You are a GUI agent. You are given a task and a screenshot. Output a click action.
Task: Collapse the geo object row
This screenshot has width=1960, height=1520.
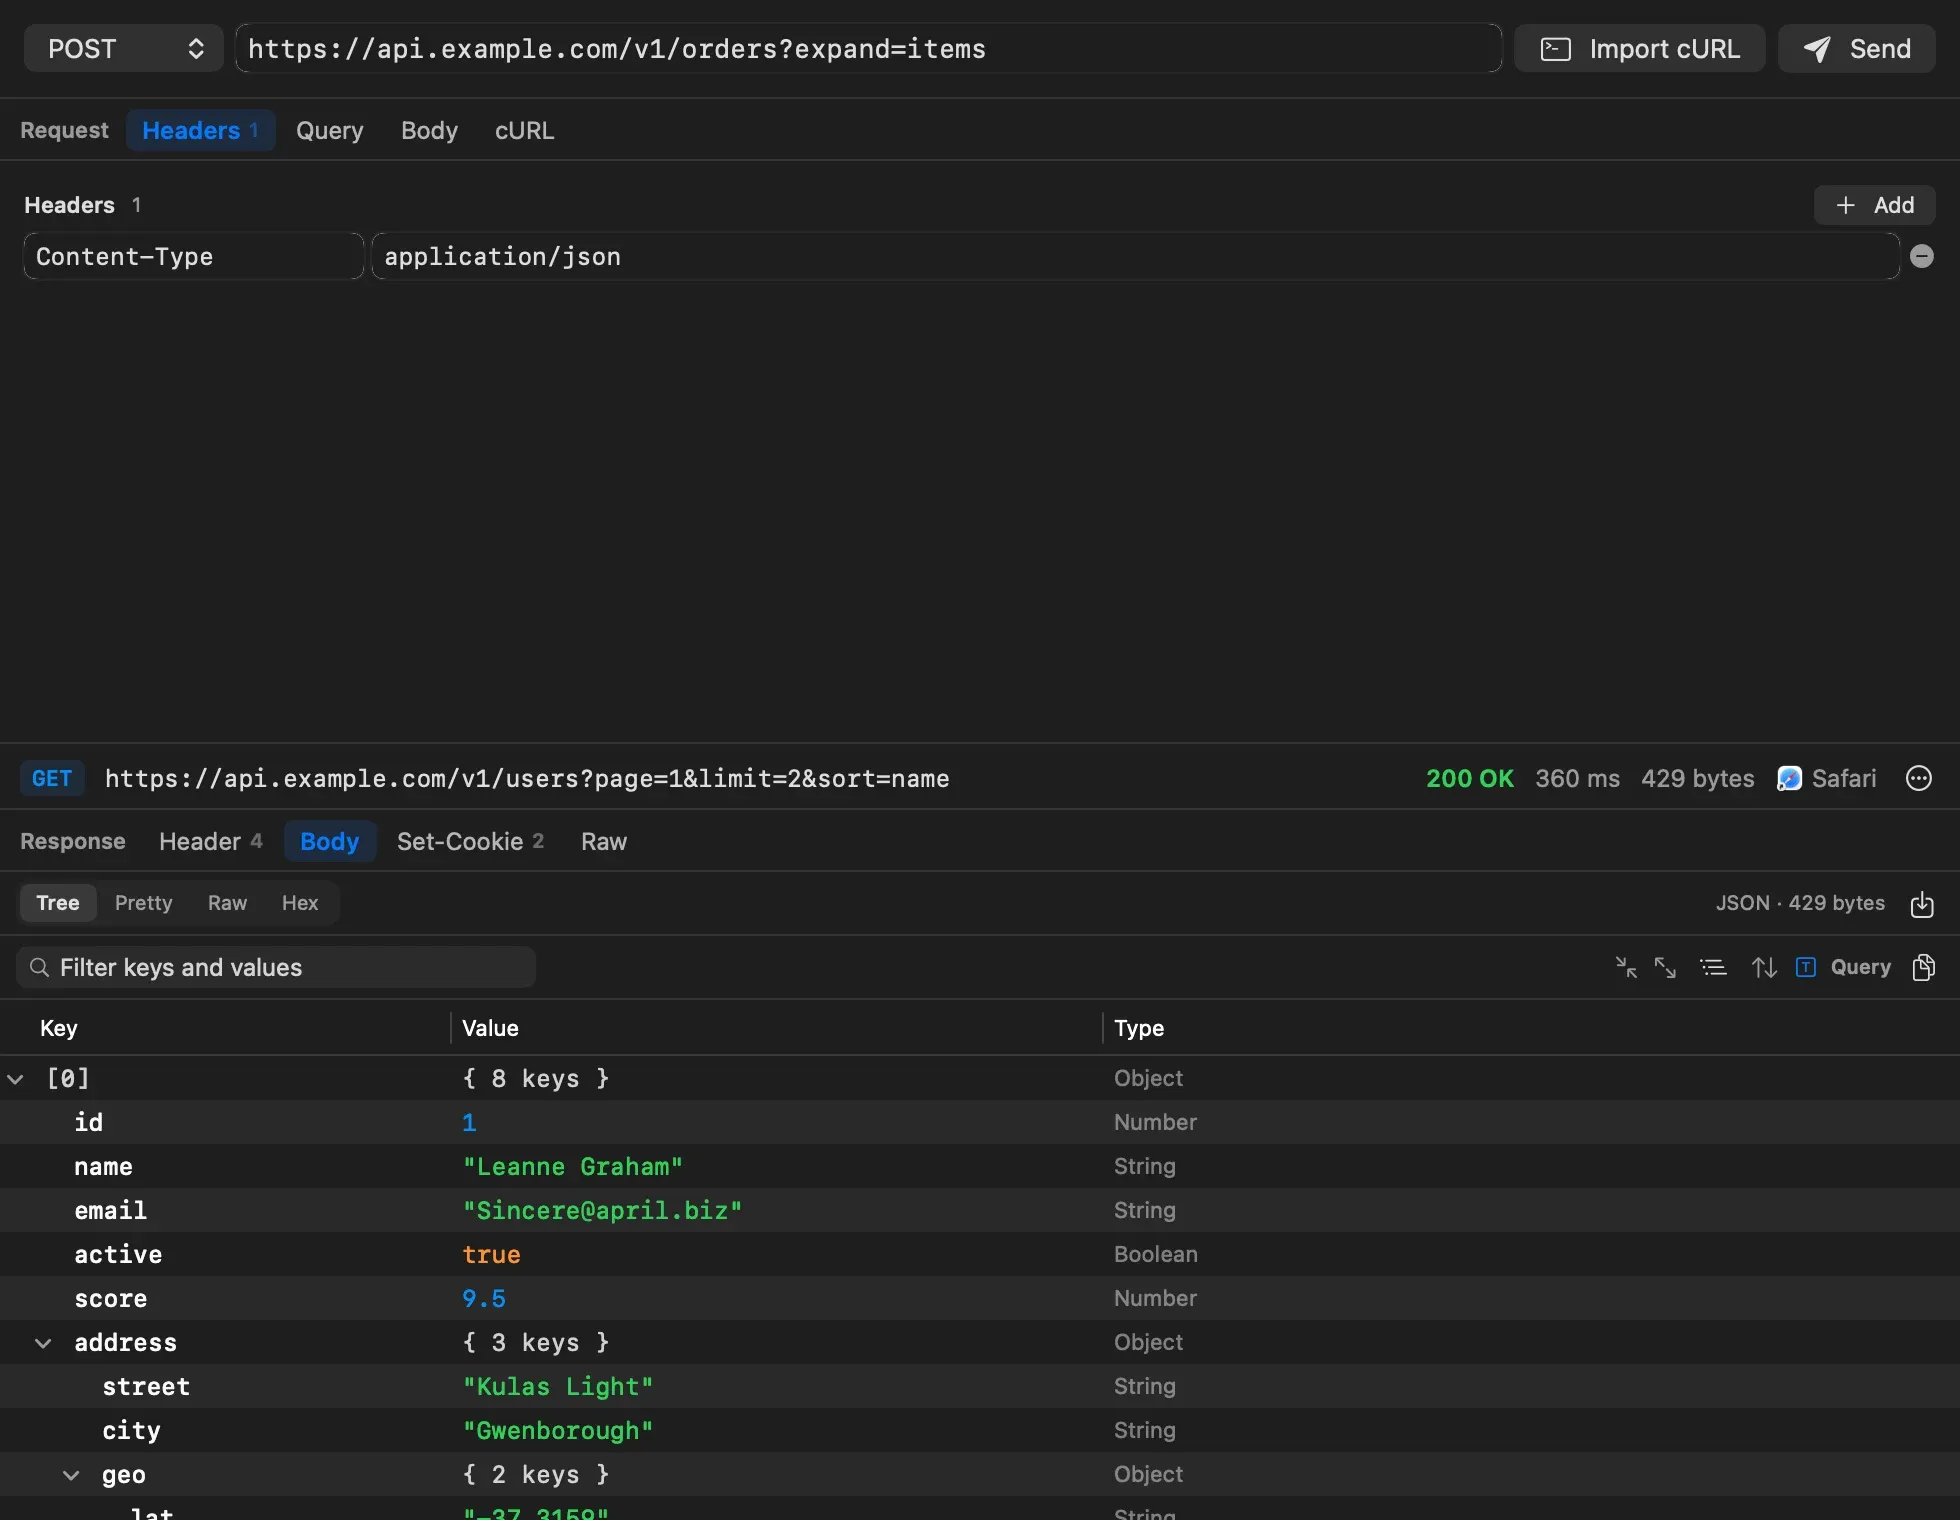[x=71, y=1474]
